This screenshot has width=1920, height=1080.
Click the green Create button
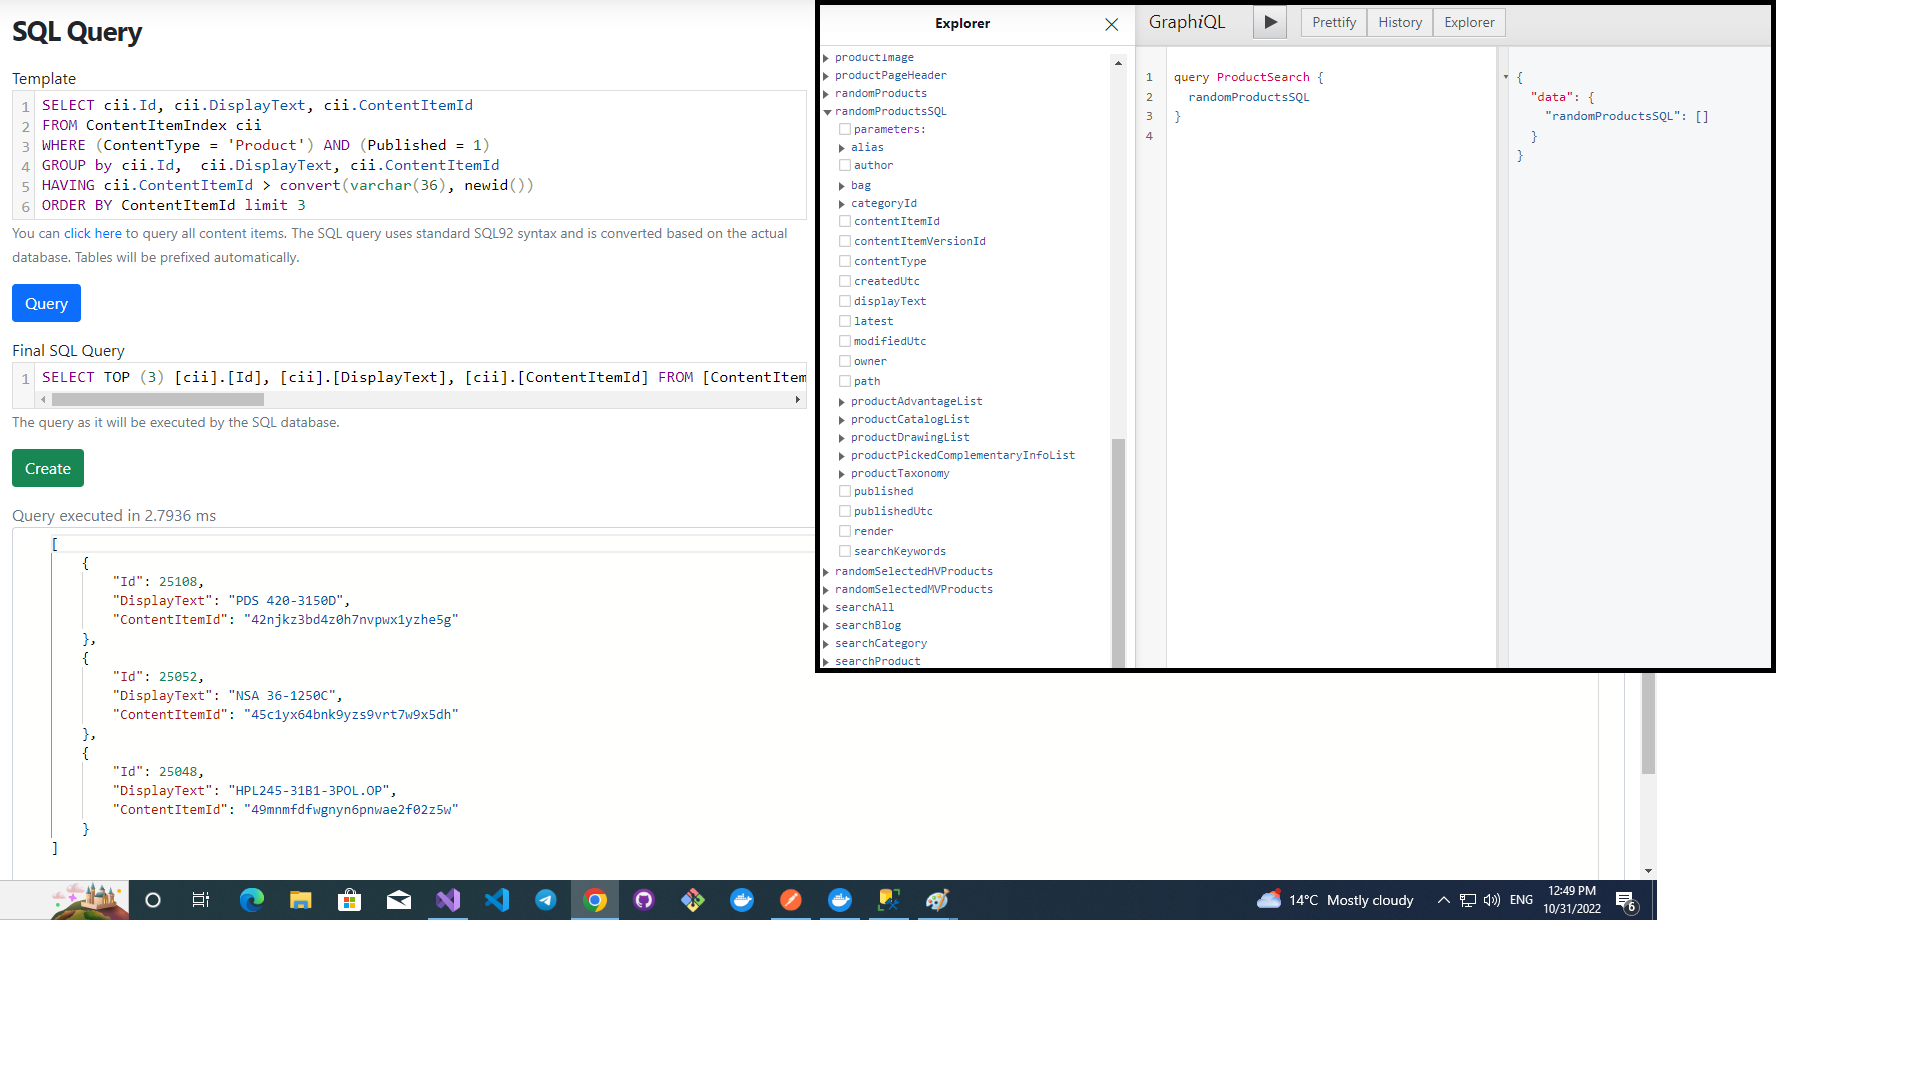[48, 468]
